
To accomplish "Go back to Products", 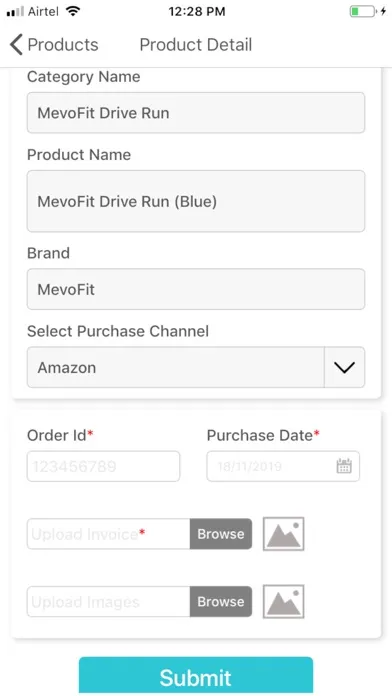I will click(54, 45).
